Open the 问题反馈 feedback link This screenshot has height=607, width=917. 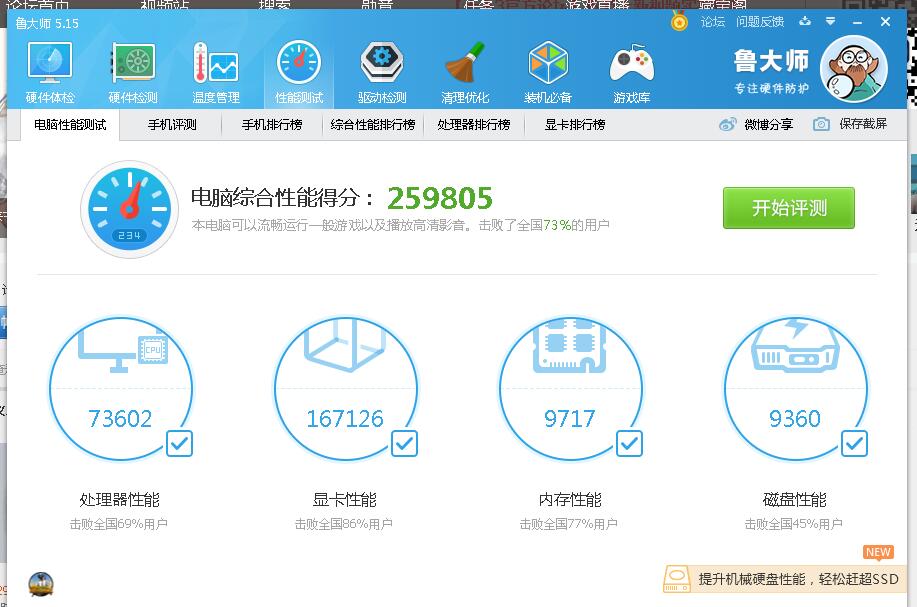(760, 22)
